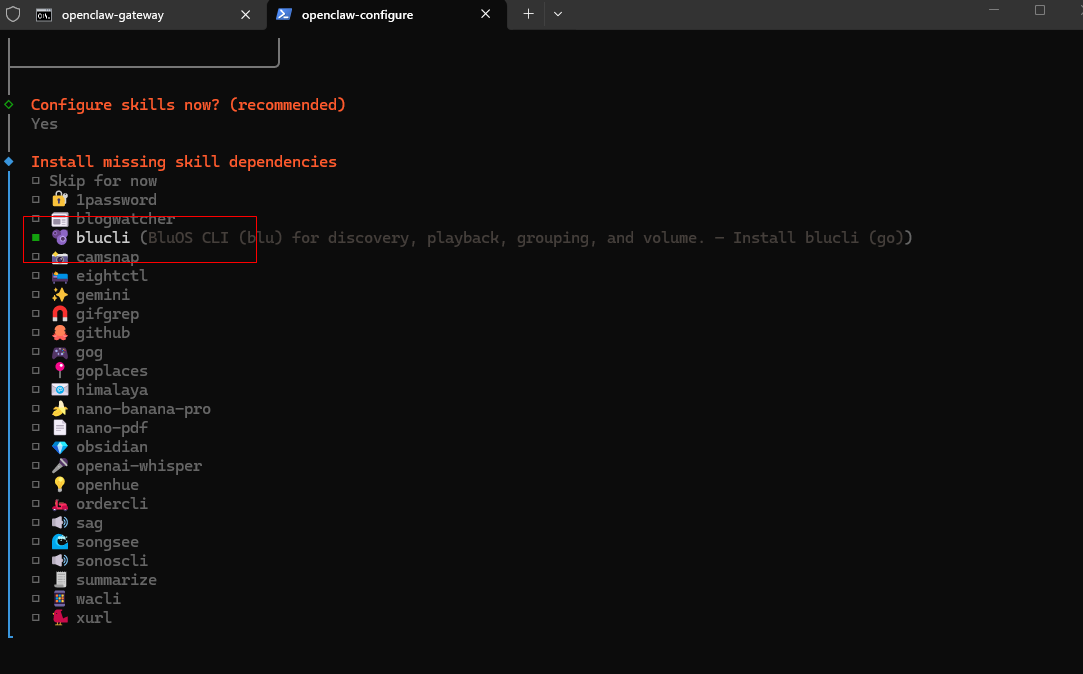The height and width of the screenshot is (674, 1083).
Task: Click the openhue light bulb emoji icon
Action: [x=60, y=485]
